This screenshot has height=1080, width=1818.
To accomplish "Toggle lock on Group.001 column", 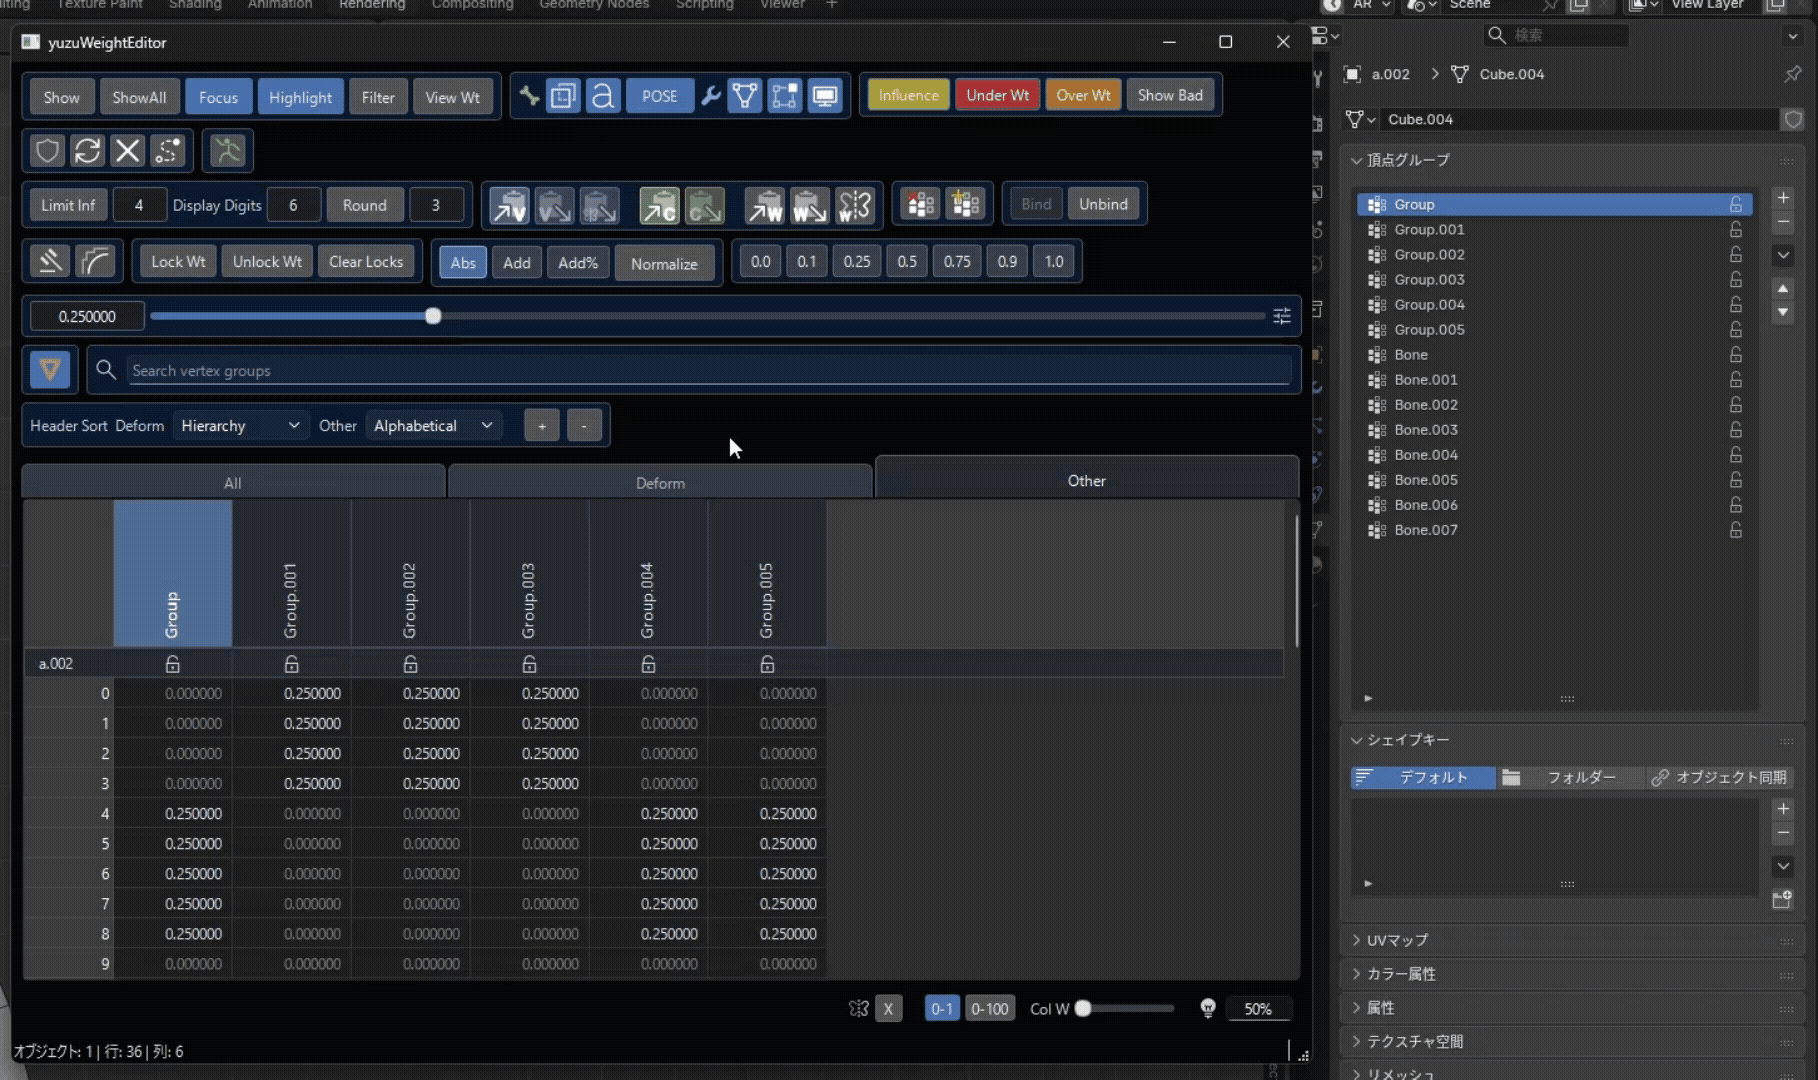I will coord(291,664).
